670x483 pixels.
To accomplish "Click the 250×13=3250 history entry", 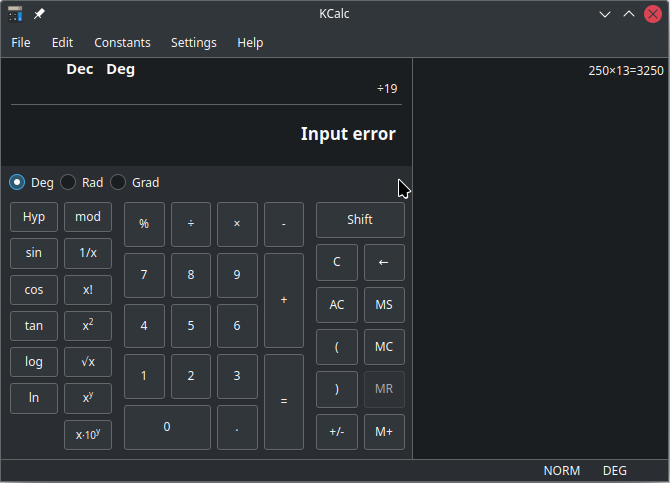I will coord(625,71).
